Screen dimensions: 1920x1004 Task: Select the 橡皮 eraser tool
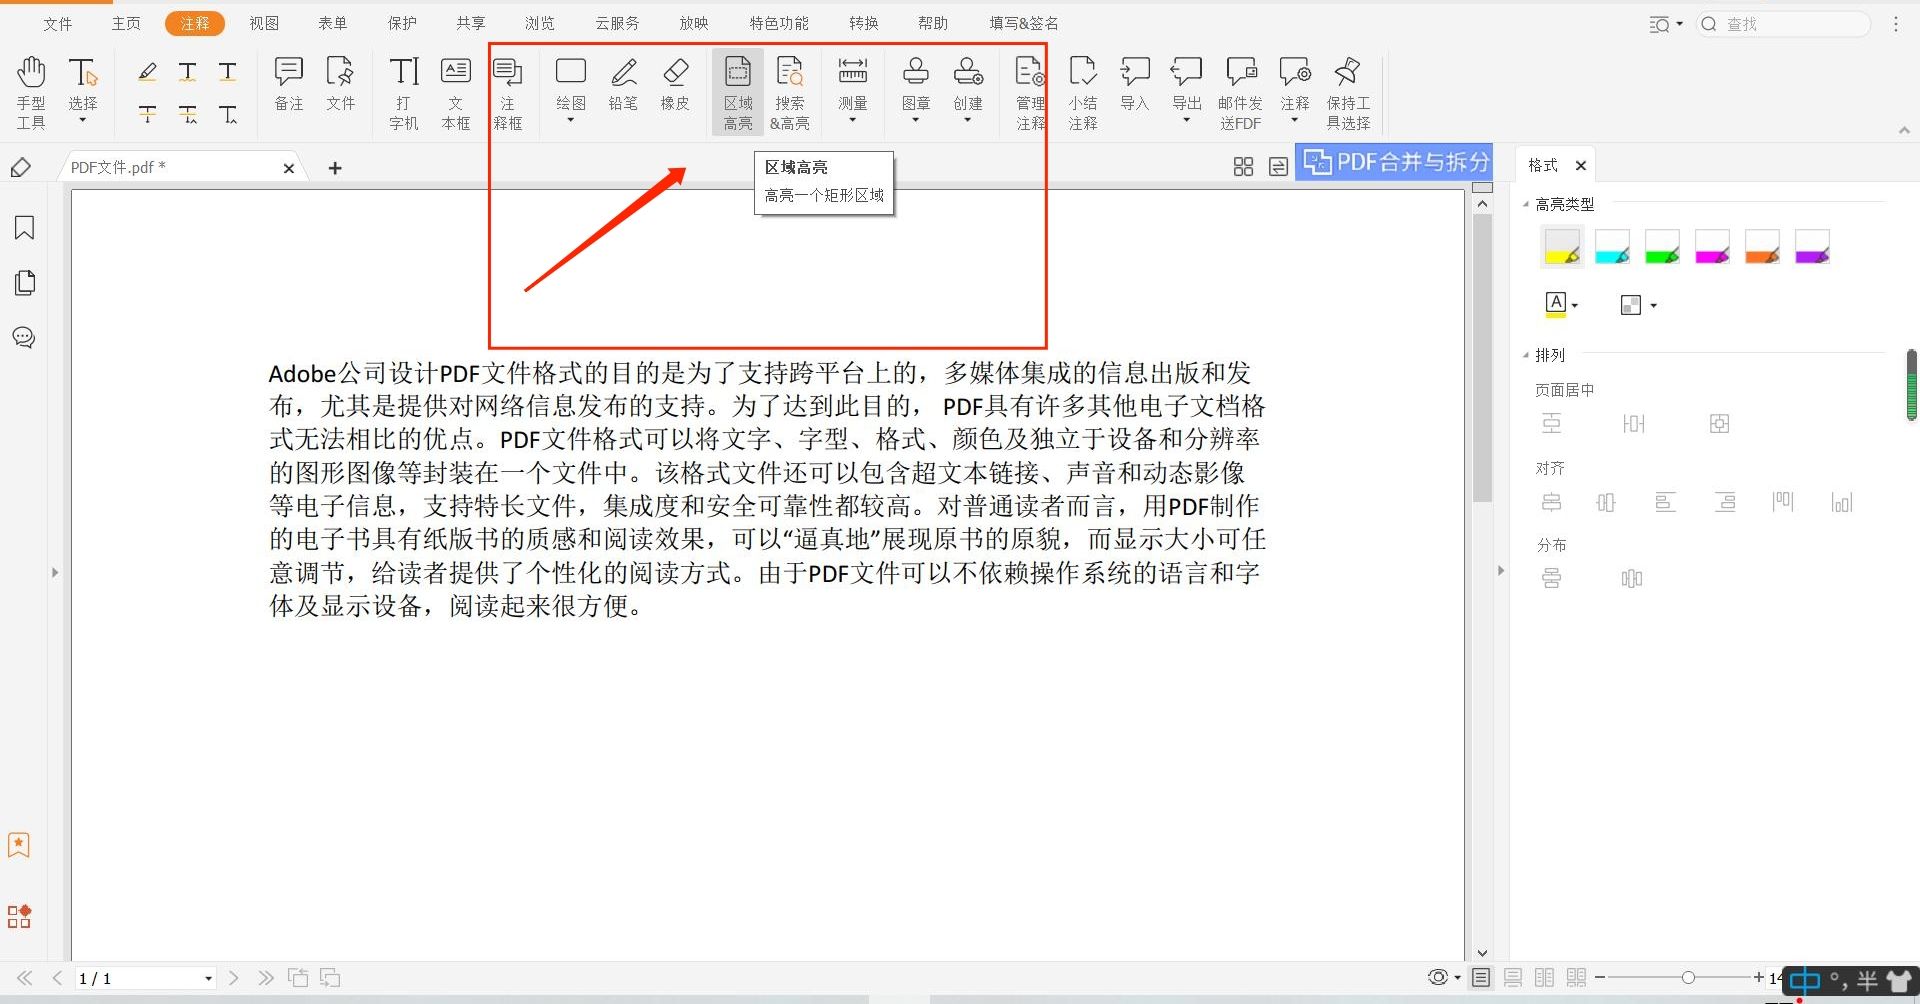coord(675,90)
